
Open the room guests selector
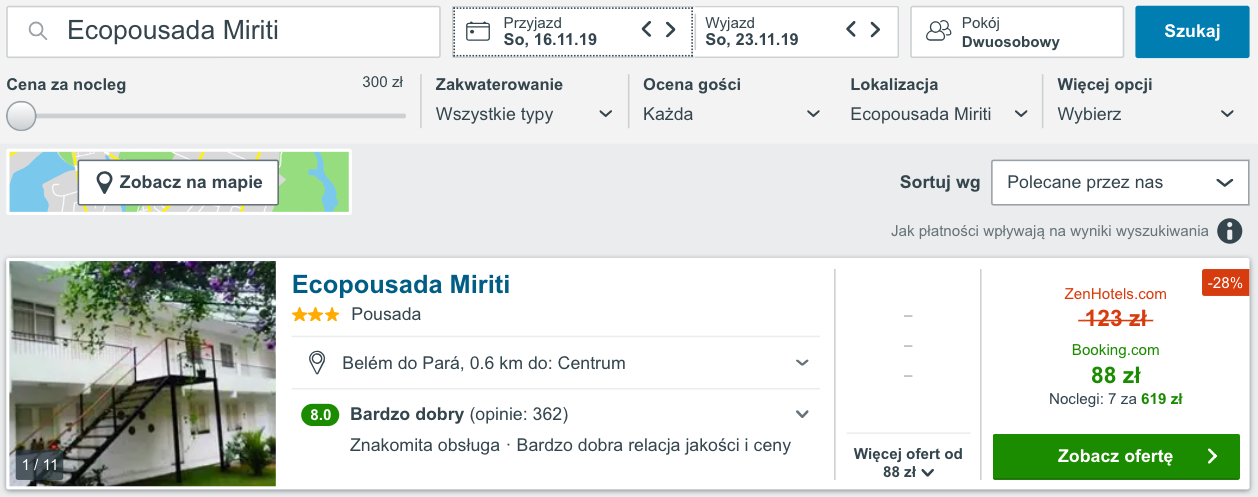click(x=1016, y=32)
